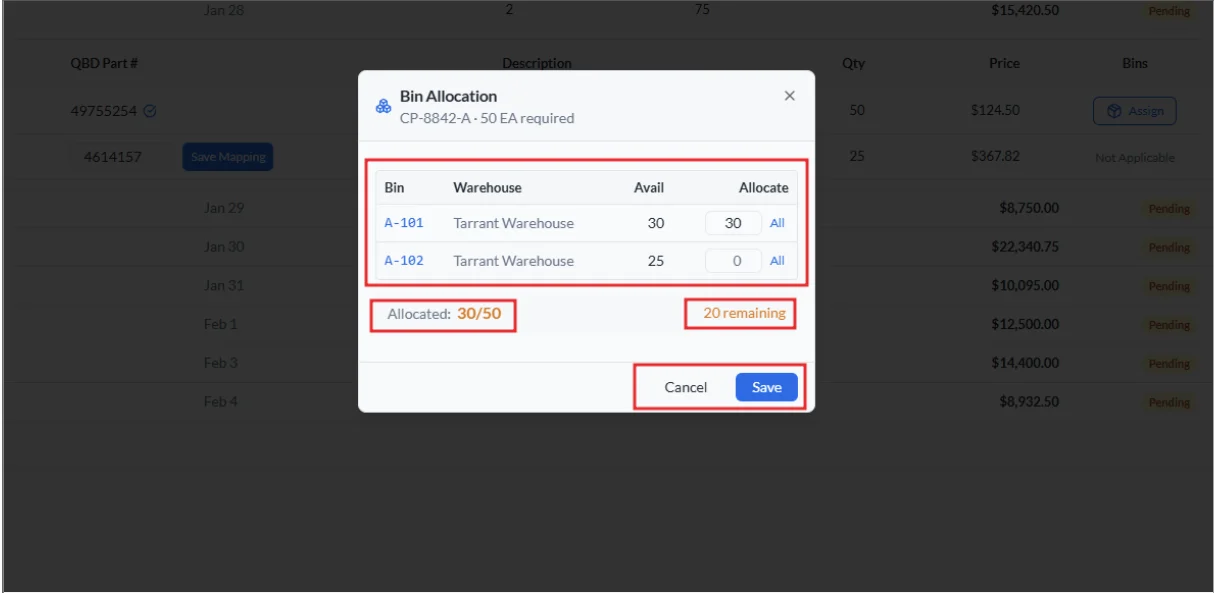Image resolution: width=1214 pixels, height=593 pixels.
Task: Click the Allocated 30/50 summary
Action: tap(444, 314)
